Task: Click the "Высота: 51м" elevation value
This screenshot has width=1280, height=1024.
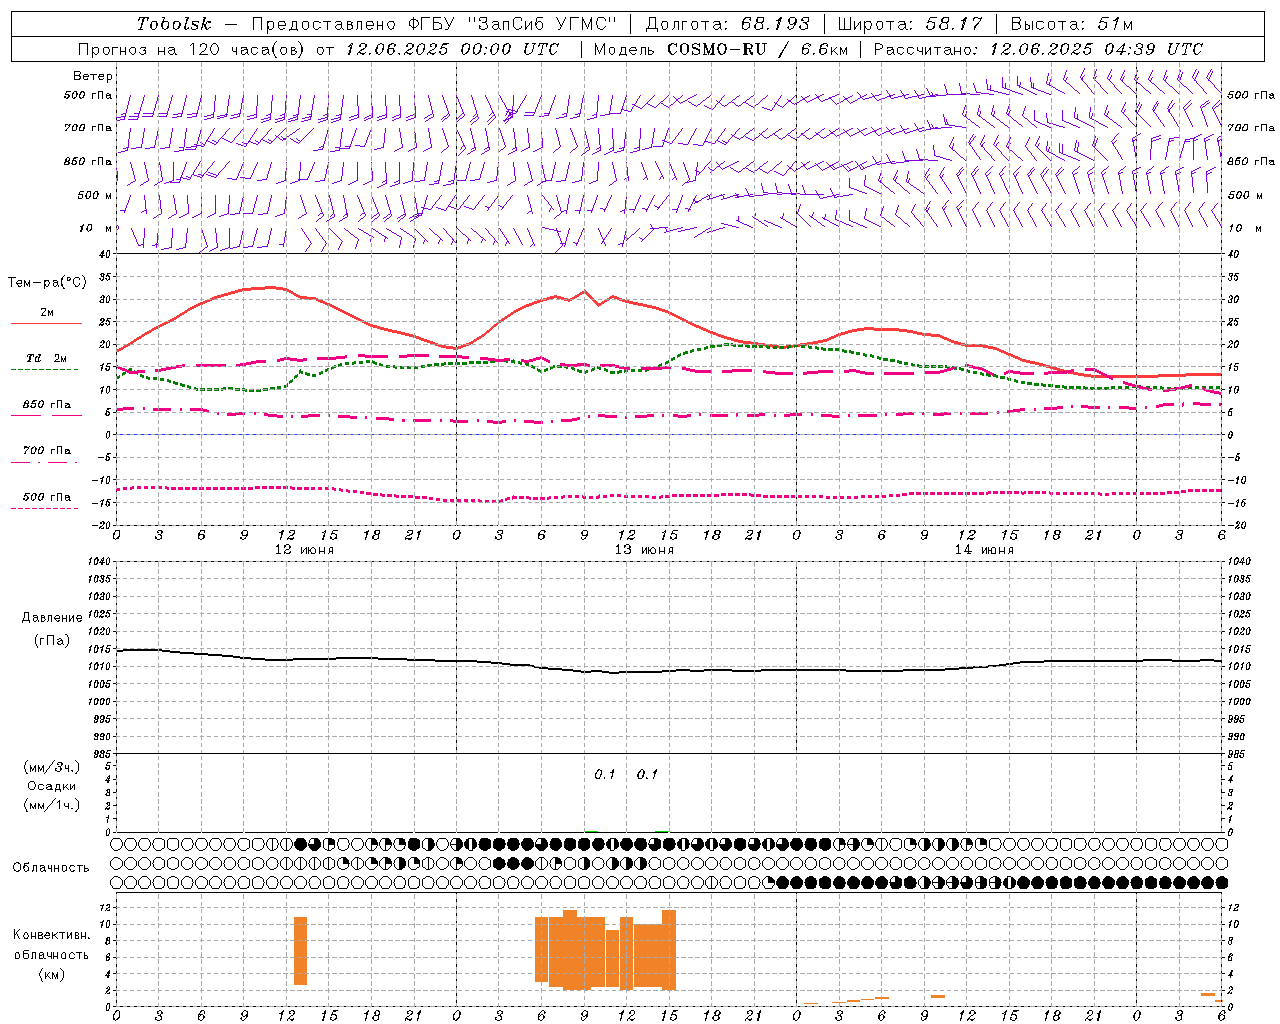Action: coord(1071,24)
